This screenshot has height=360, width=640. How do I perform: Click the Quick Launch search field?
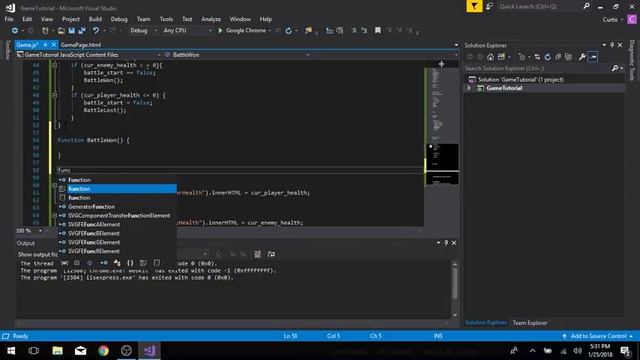(538, 7)
